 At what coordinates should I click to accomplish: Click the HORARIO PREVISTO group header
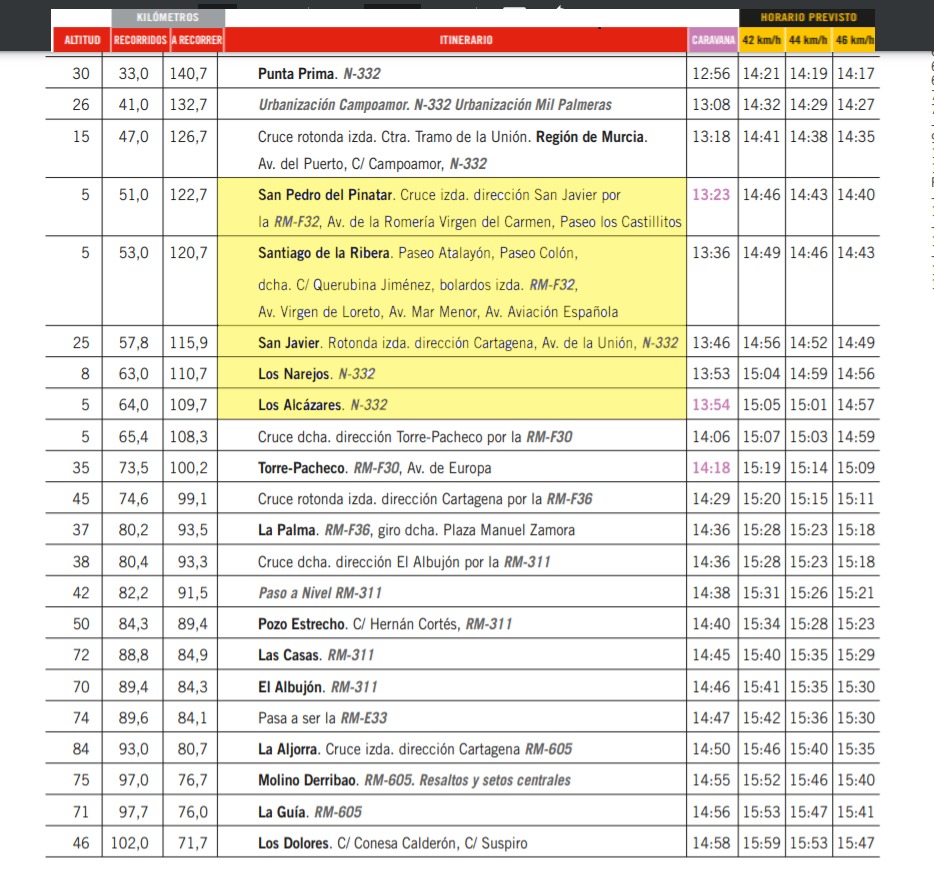(x=808, y=17)
